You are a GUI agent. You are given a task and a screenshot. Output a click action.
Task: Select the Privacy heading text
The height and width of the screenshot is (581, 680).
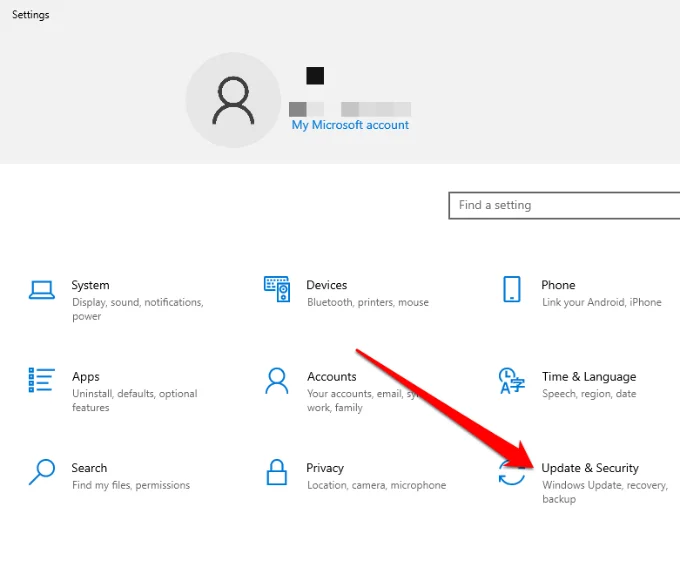[325, 468]
